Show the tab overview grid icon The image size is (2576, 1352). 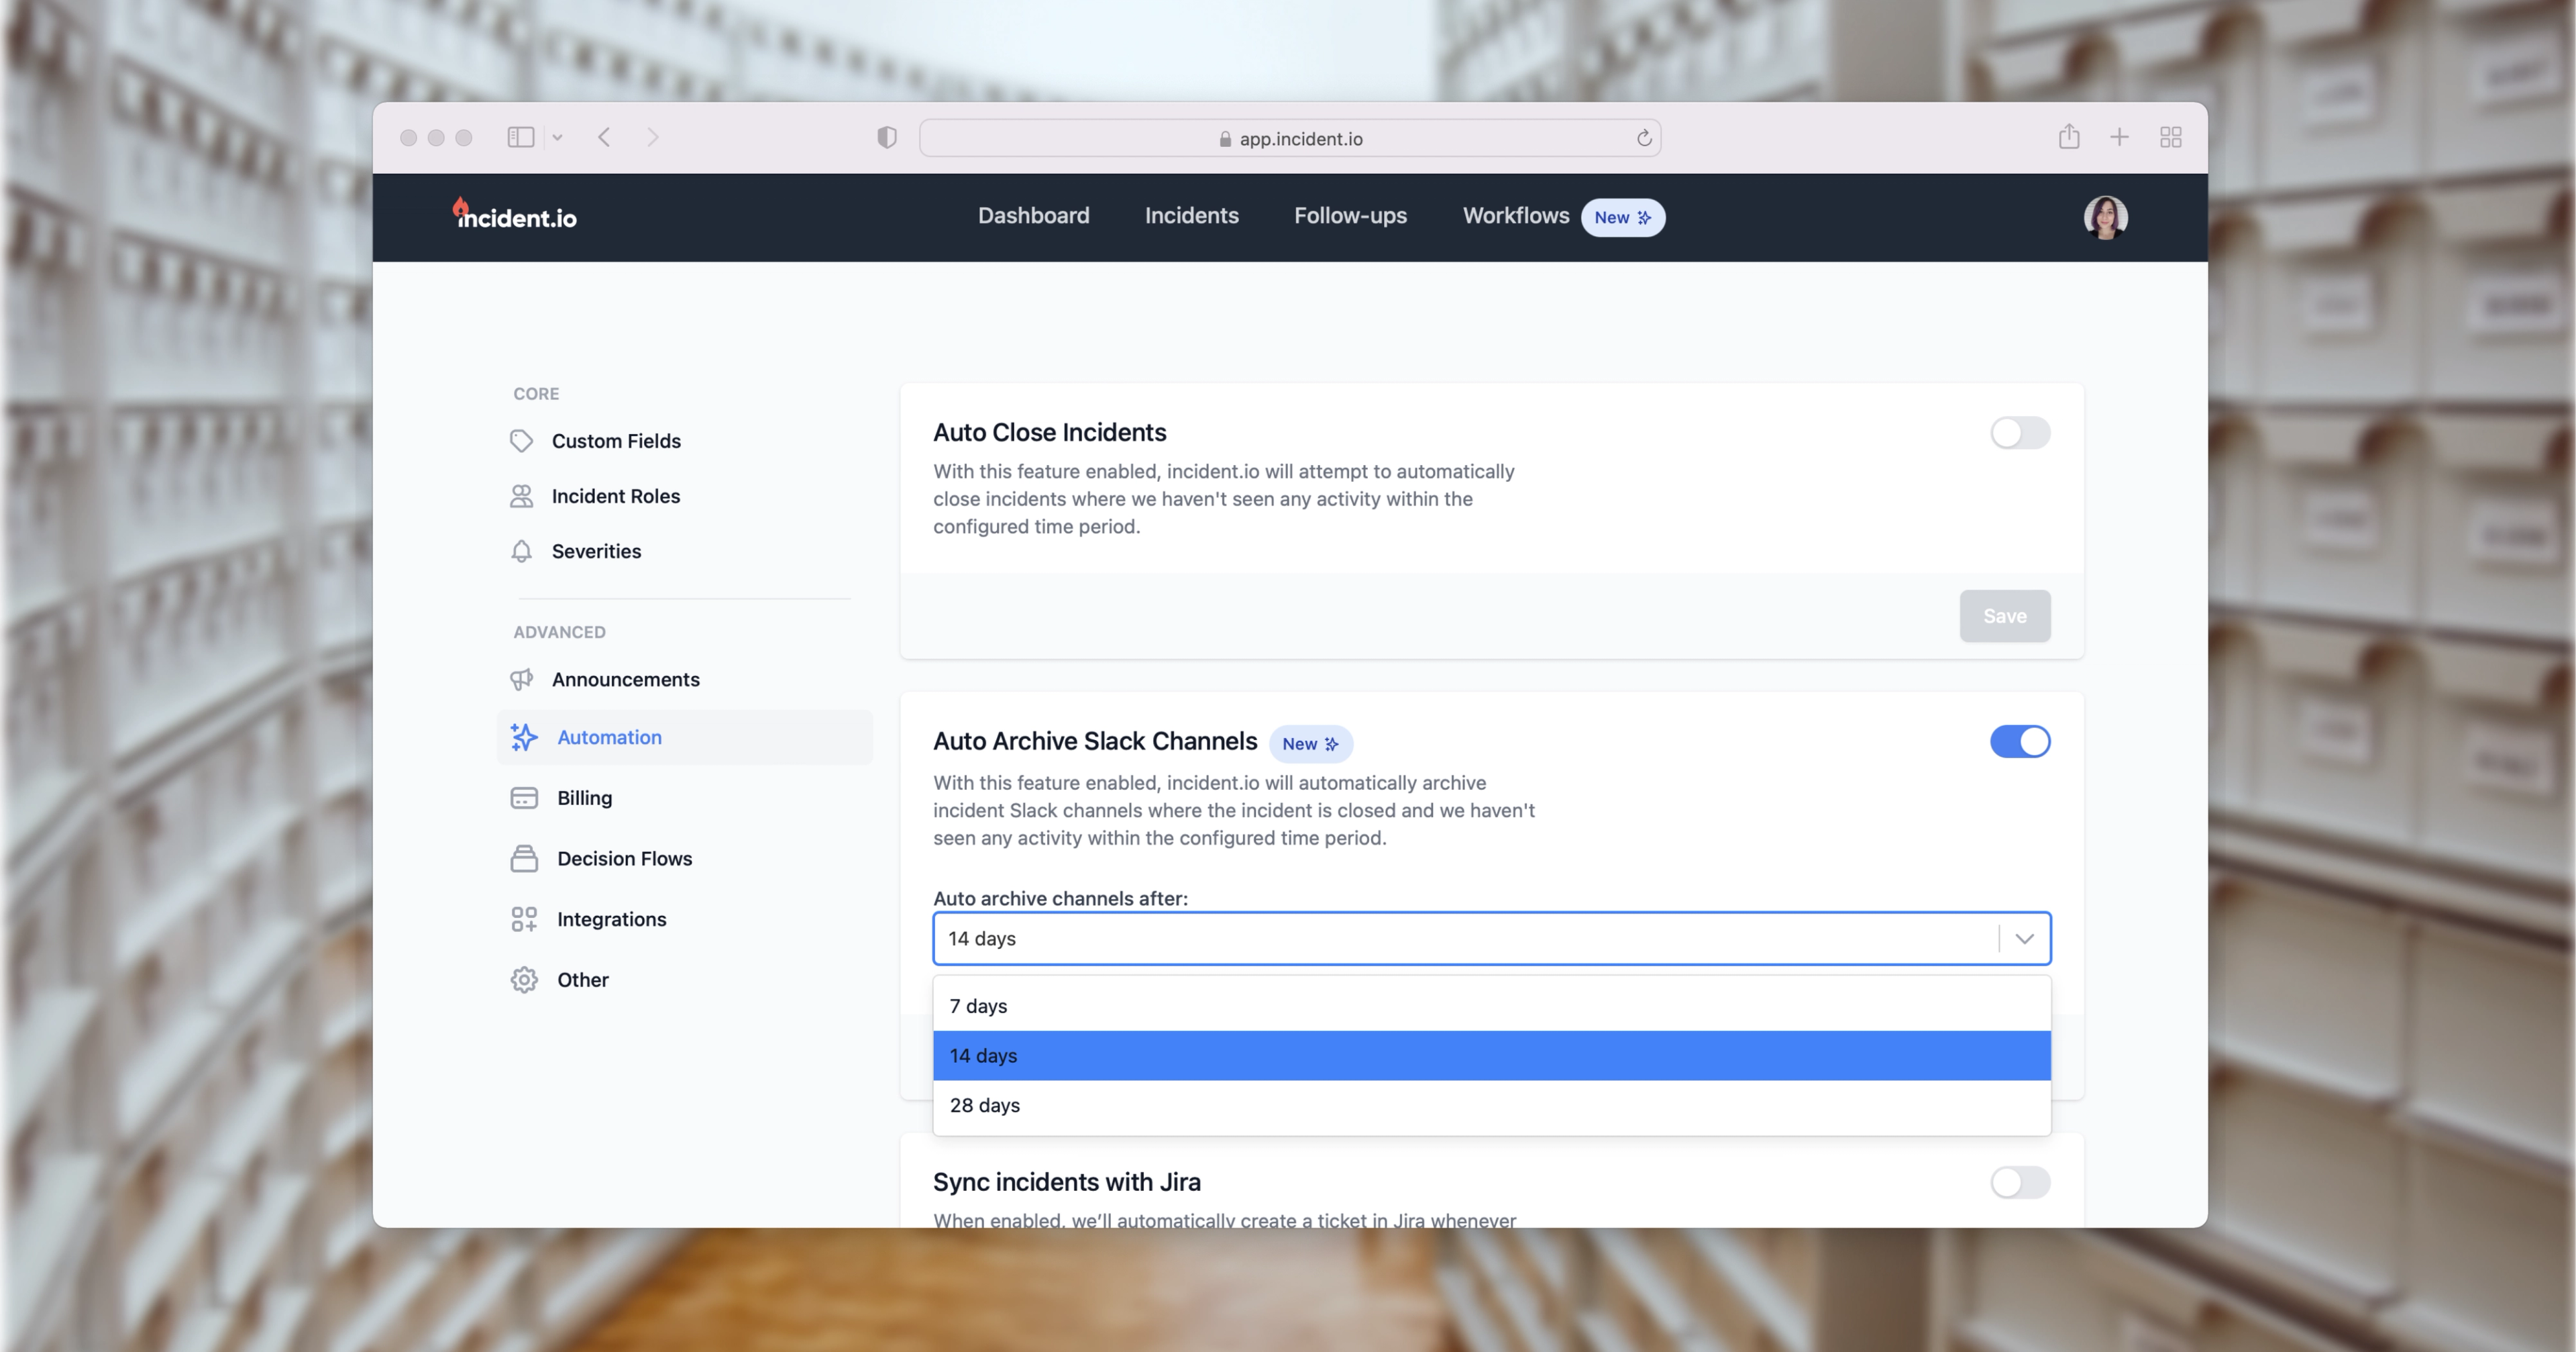(x=2170, y=137)
